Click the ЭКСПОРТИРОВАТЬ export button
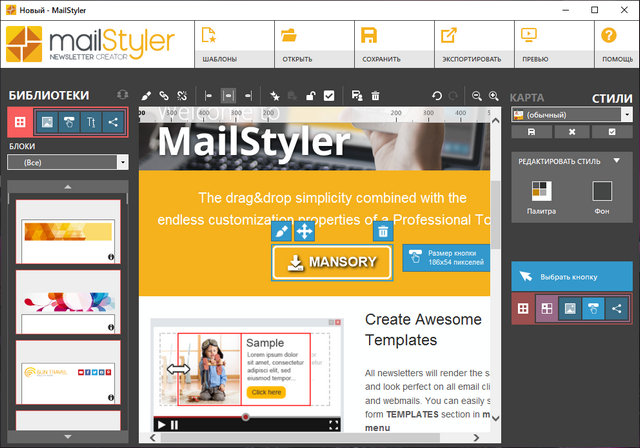640x448 pixels. [x=474, y=44]
